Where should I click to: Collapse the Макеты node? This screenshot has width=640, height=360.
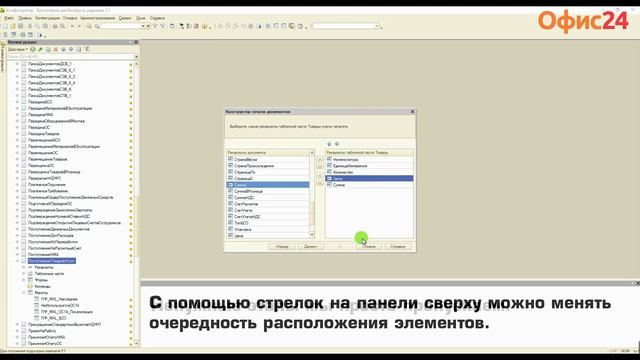click(x=24, y=293)
